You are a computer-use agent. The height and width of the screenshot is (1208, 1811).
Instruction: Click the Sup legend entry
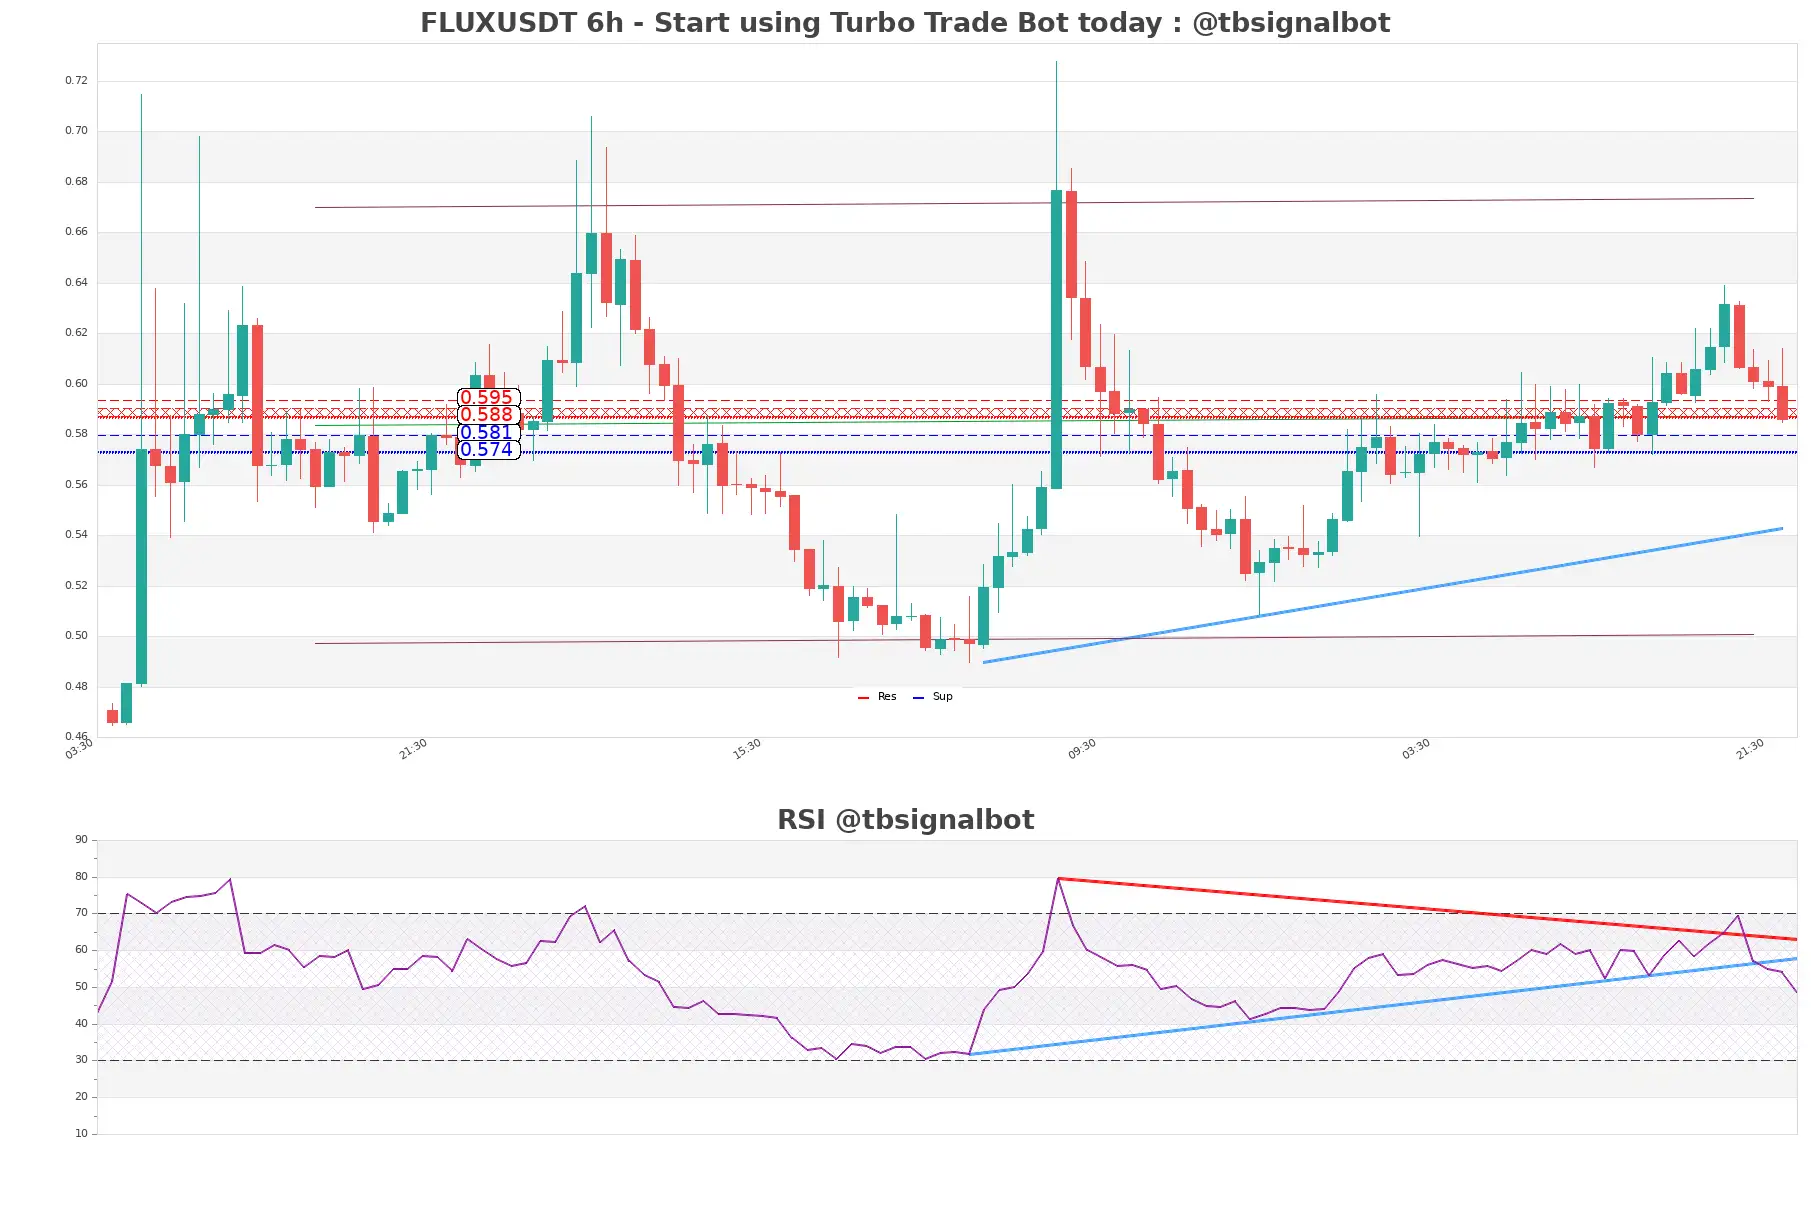933,697
